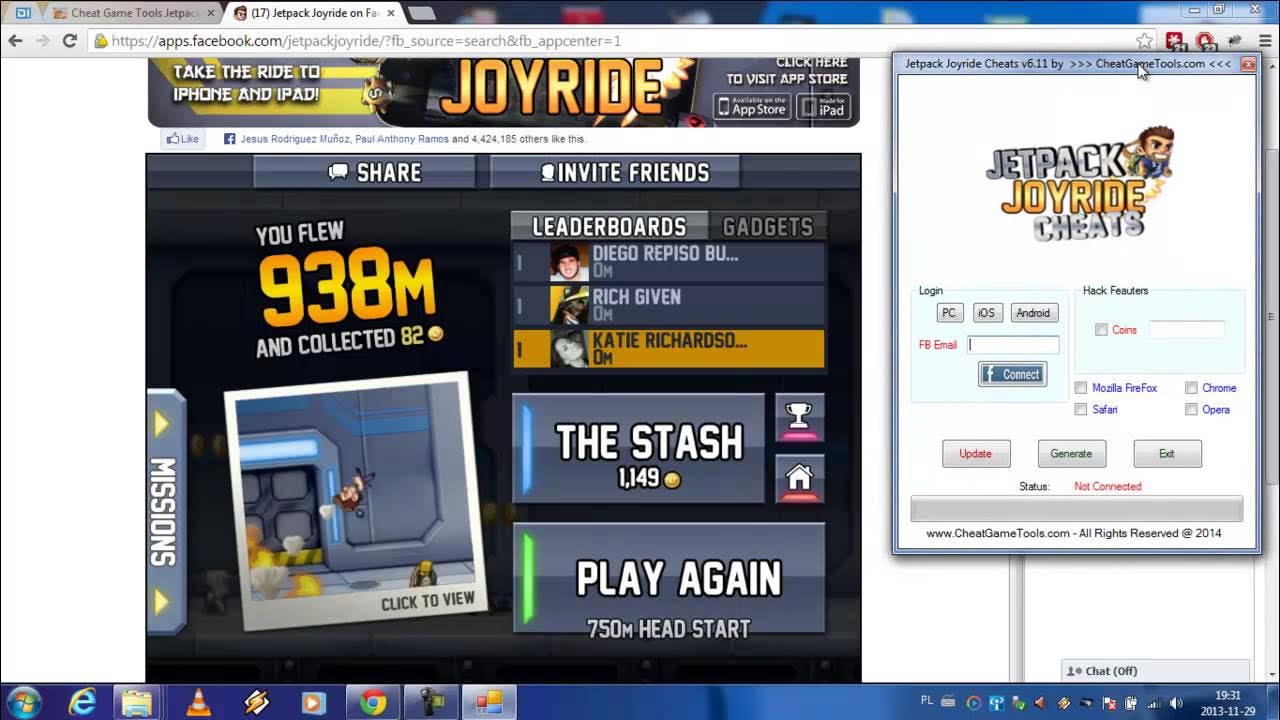Click the Update button

coord(976,454)
